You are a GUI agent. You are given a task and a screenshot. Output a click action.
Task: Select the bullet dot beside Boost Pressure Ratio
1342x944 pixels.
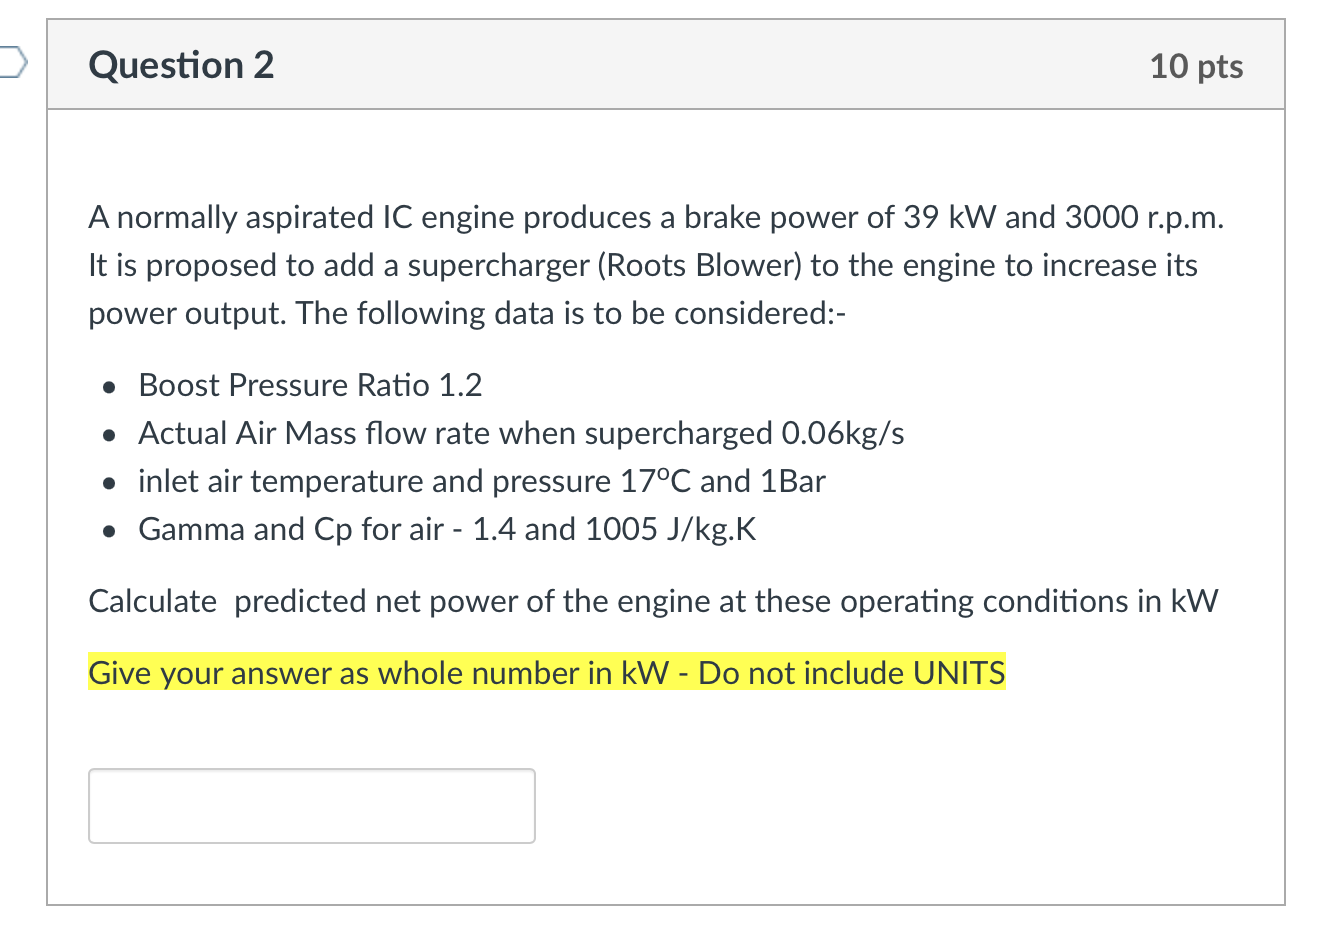(x=108, y=386)
